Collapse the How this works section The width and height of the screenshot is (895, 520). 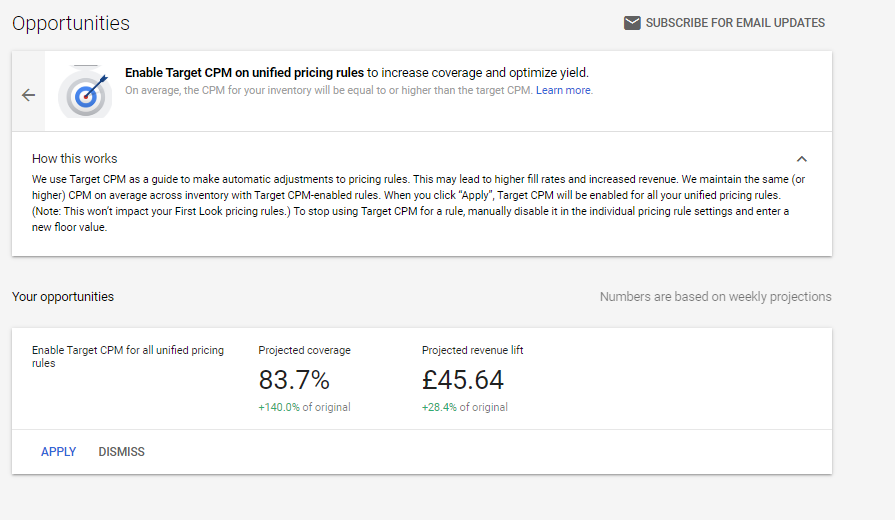pos(801,159)
